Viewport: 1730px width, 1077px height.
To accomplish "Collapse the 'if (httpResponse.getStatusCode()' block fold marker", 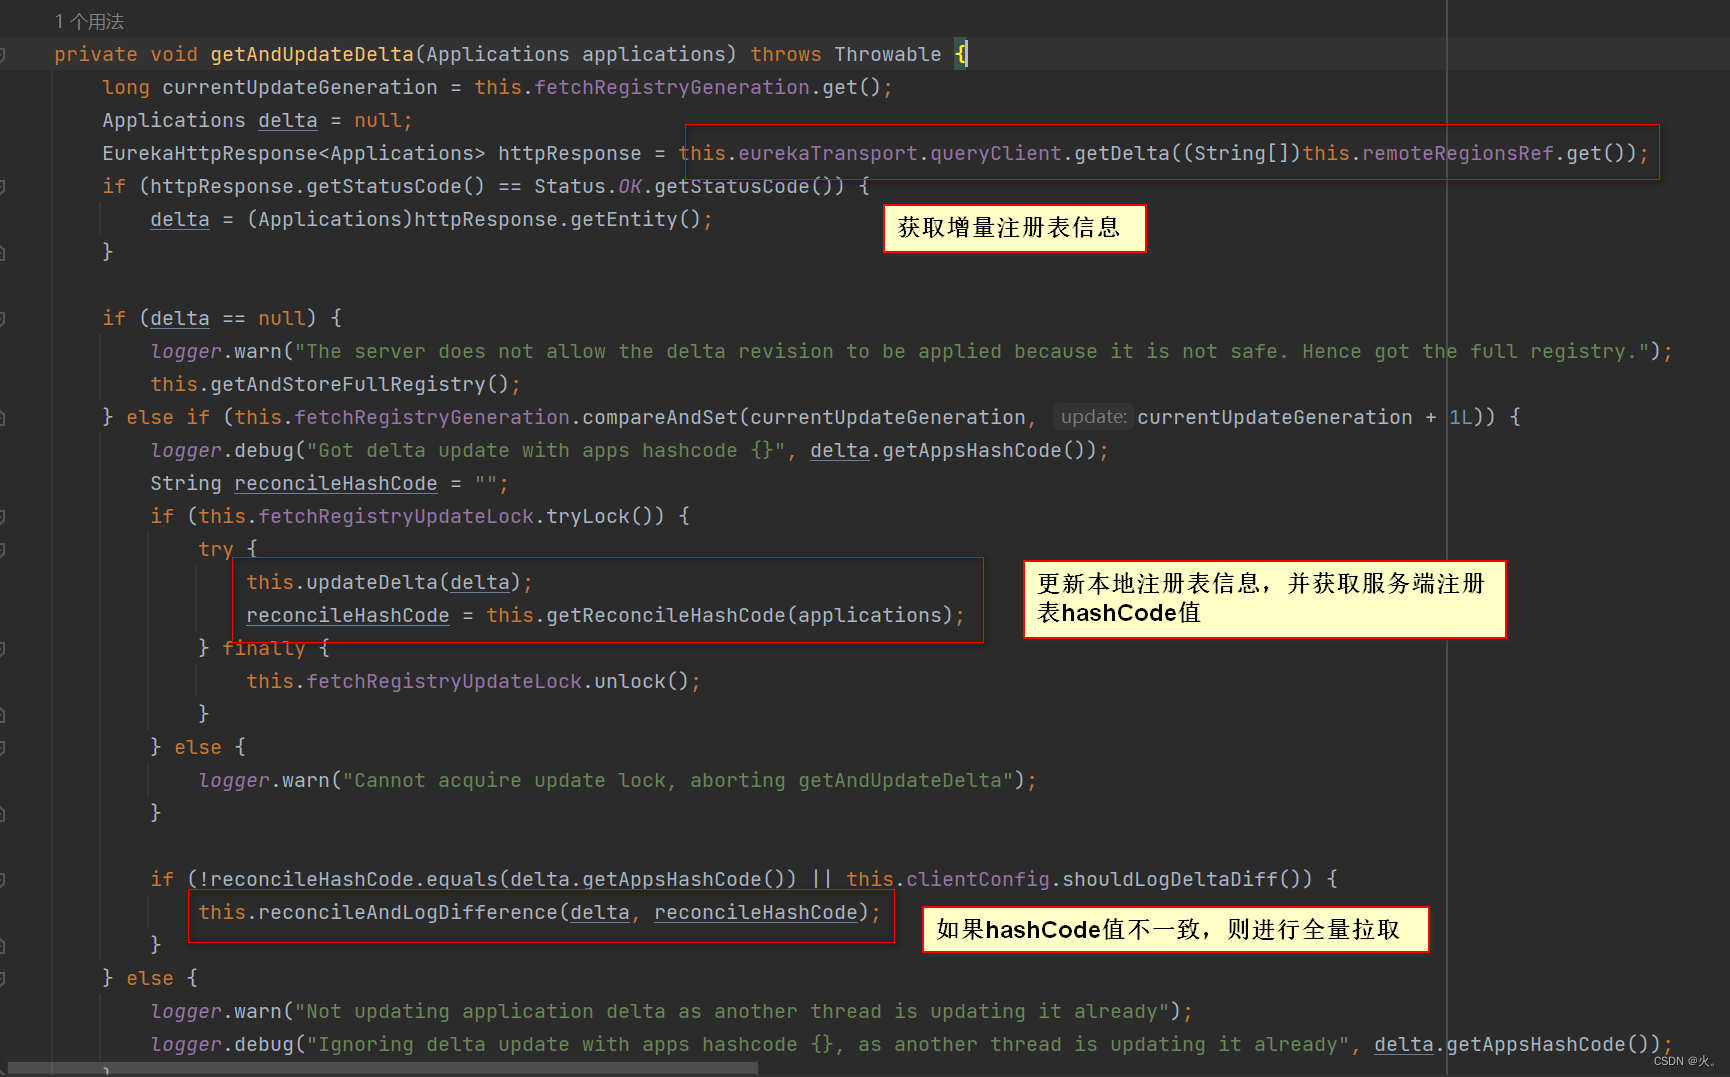I will [x=3, y=186].
